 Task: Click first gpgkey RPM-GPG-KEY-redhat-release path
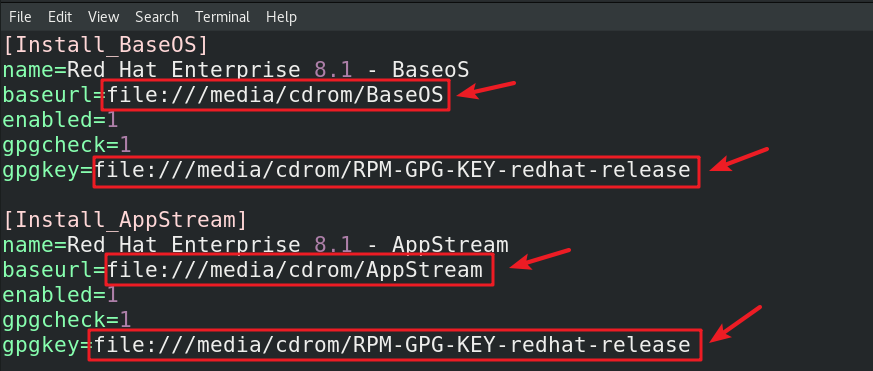pyautogui.click(x=393, y=169)
